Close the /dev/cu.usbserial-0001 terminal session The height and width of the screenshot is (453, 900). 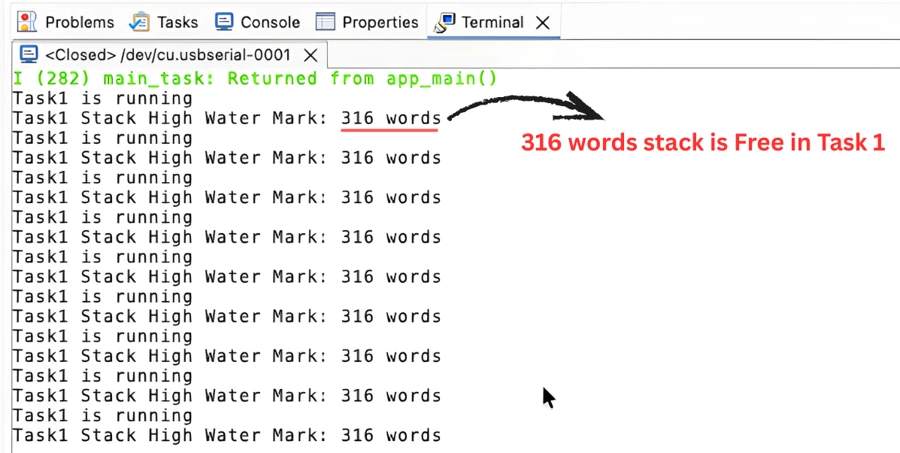point(311,55)
